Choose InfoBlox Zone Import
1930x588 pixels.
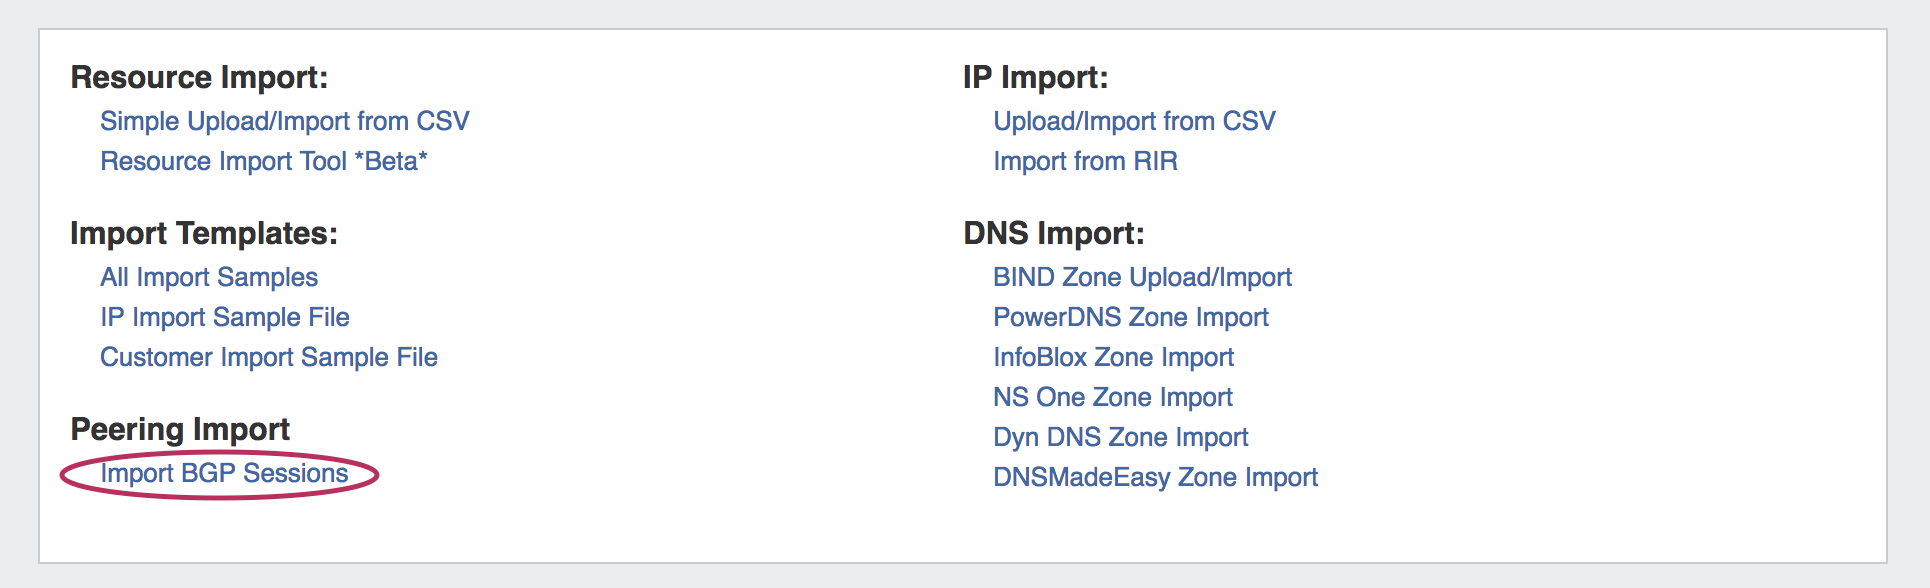pyautogui.click(x=1113, y=357)
